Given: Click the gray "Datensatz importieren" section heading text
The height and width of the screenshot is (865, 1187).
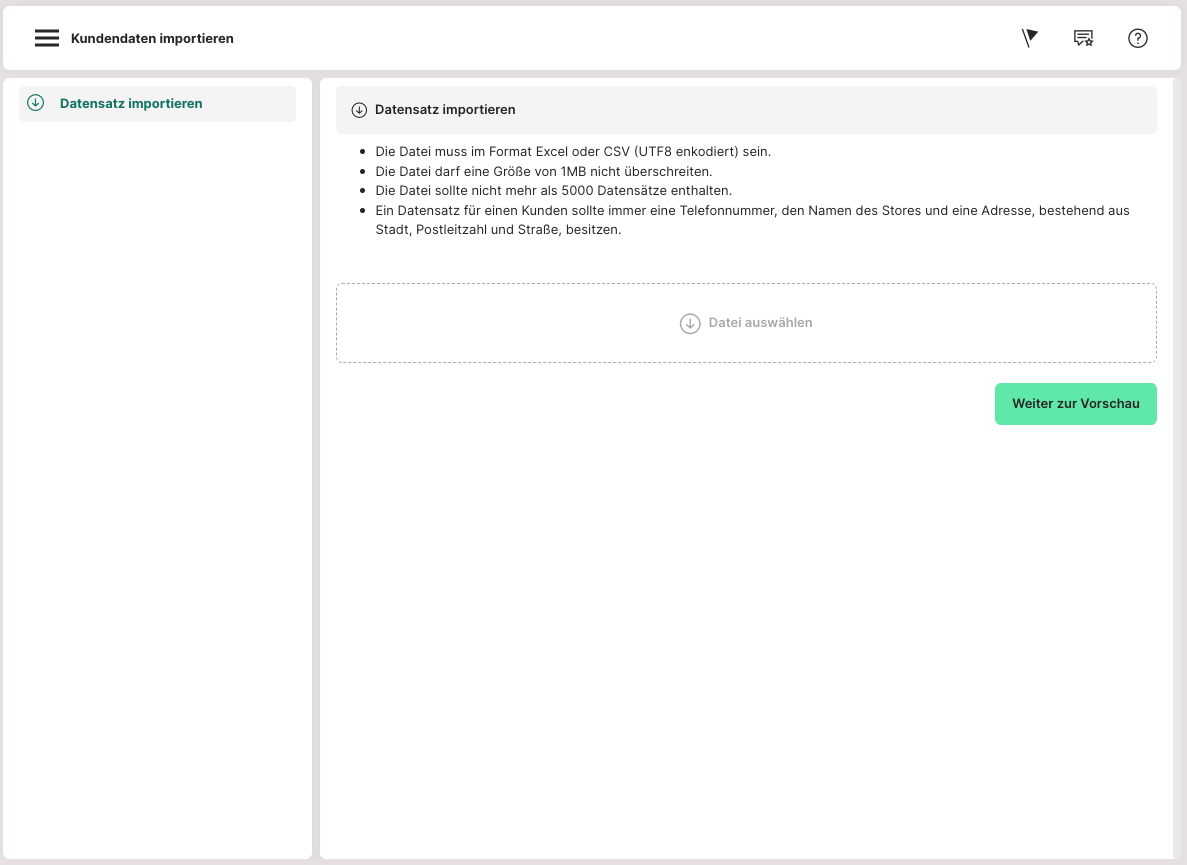Looking at the screenshot, I should point(445,110).
